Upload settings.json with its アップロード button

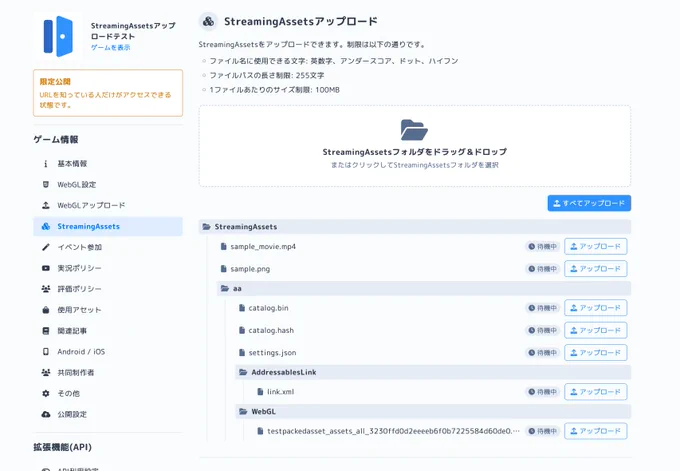point(595,353)
